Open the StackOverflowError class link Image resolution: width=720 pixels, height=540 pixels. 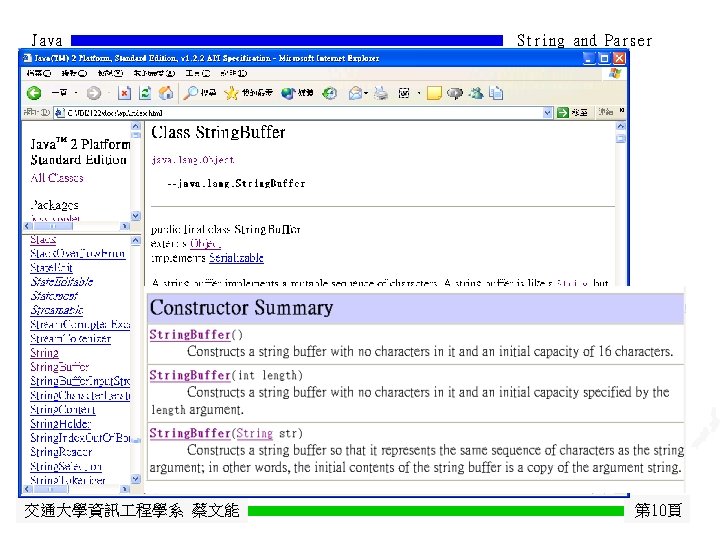tap(78, 253)
